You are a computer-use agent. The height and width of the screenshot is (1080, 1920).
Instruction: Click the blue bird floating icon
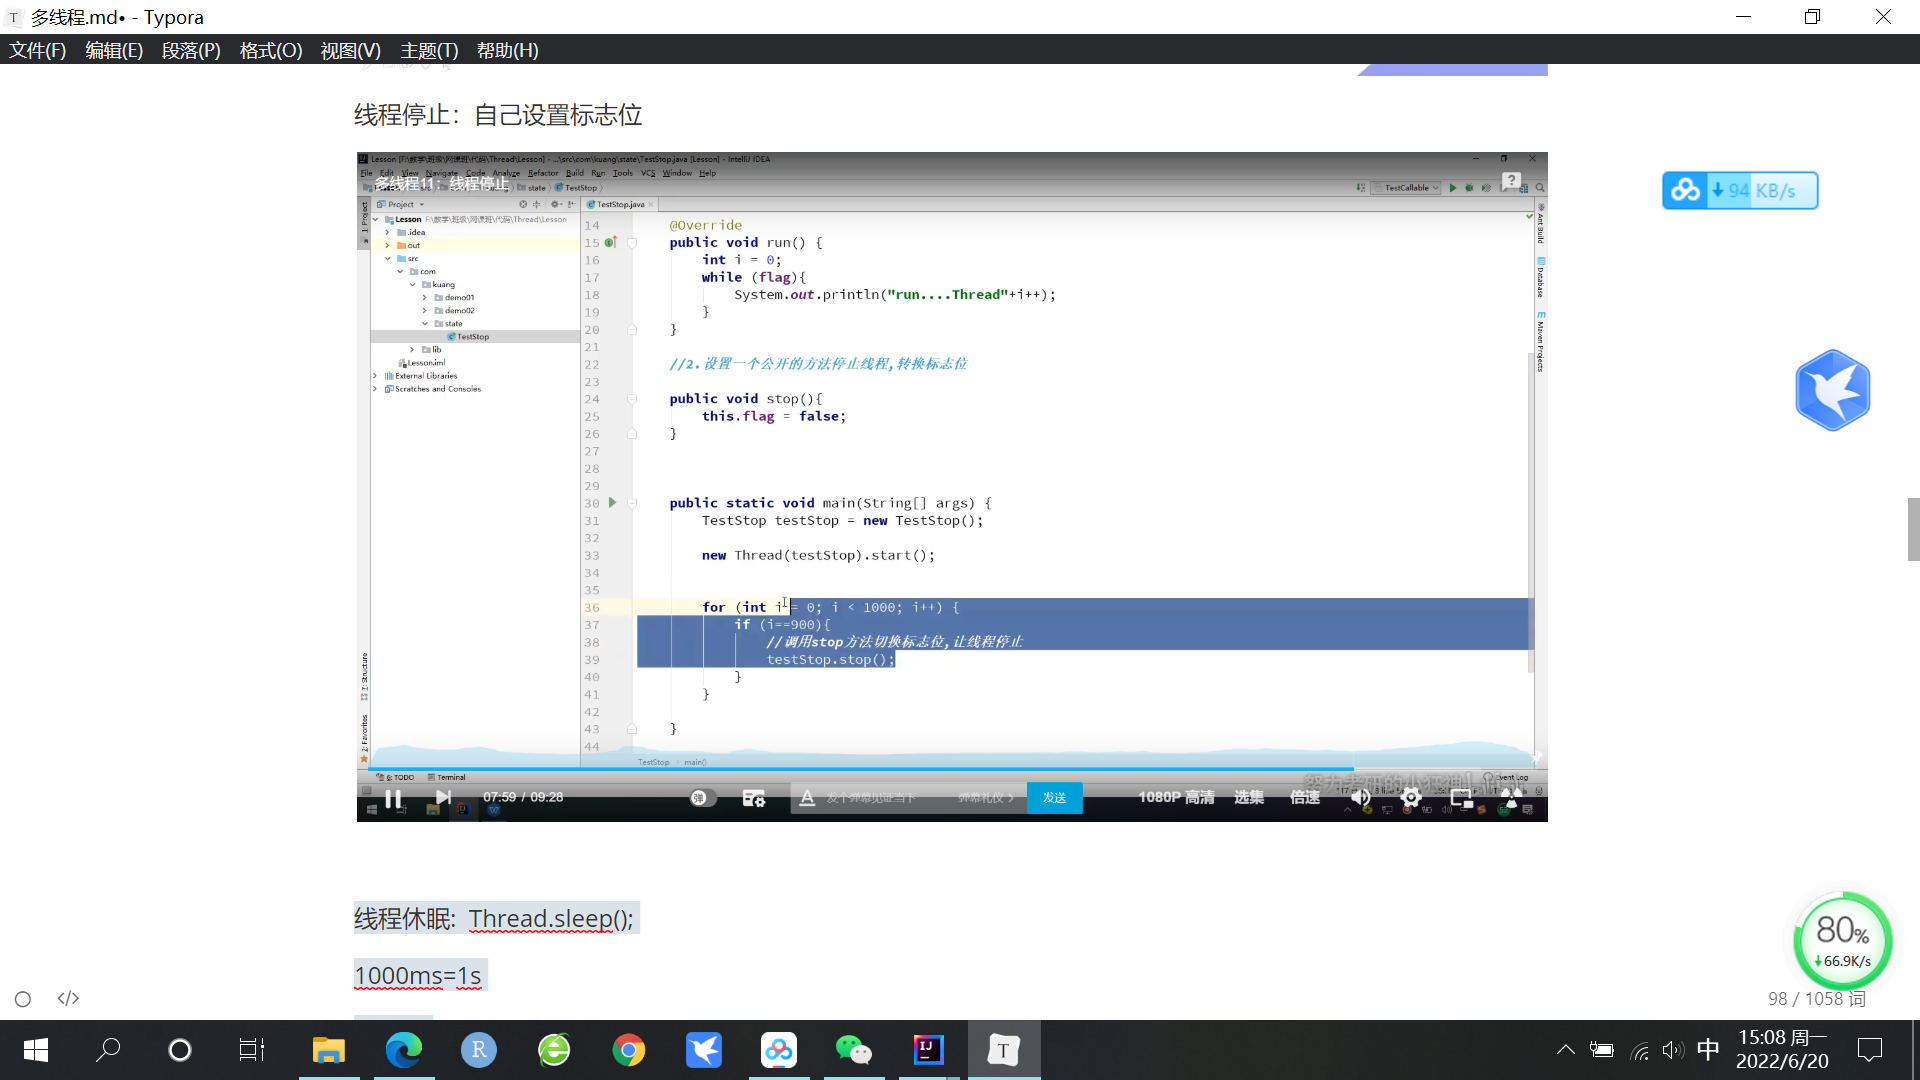[1832, 390]
